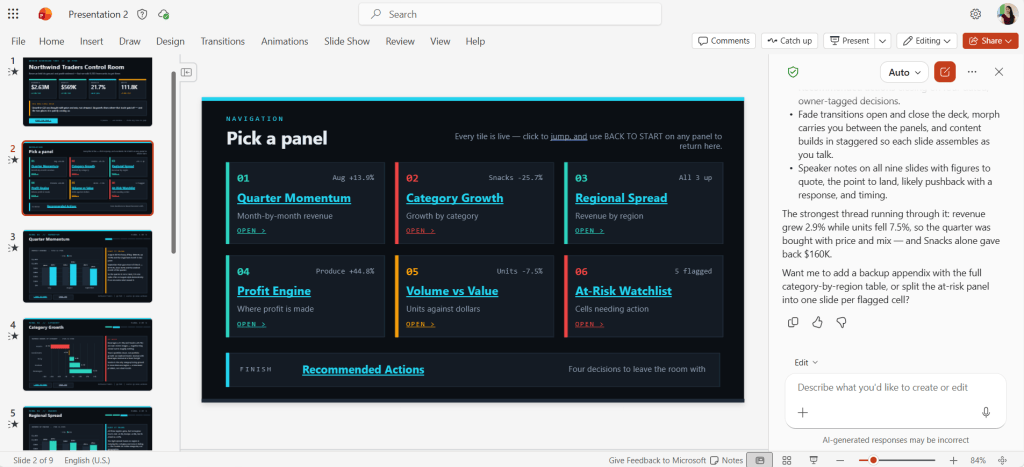Check the sensitivity shield icon beside title
This screenshot has height=467, width=1024.
click(x=142, y=14)
